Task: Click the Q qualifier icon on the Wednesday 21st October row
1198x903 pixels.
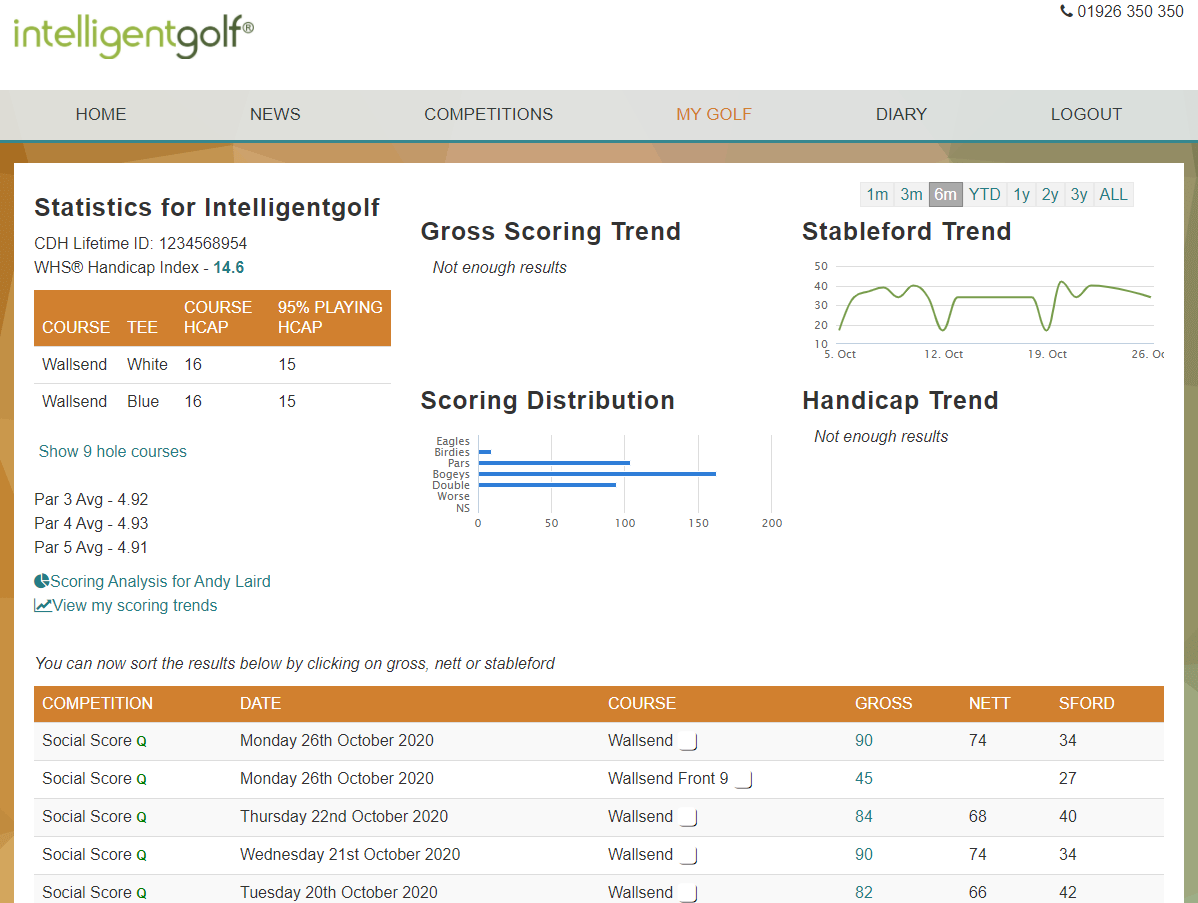Action: (141, 856)
